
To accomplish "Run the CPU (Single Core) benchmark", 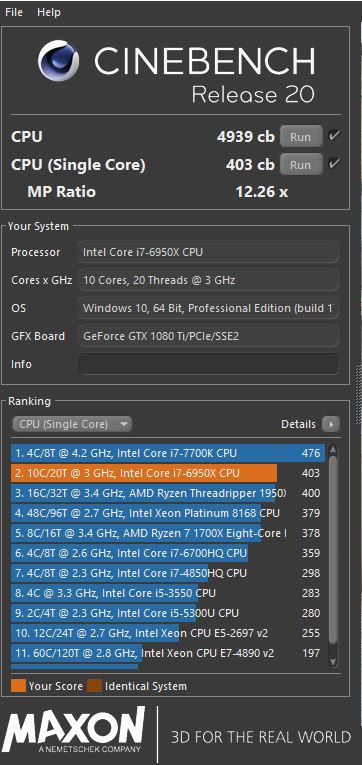I will click(x=301, y=164).
